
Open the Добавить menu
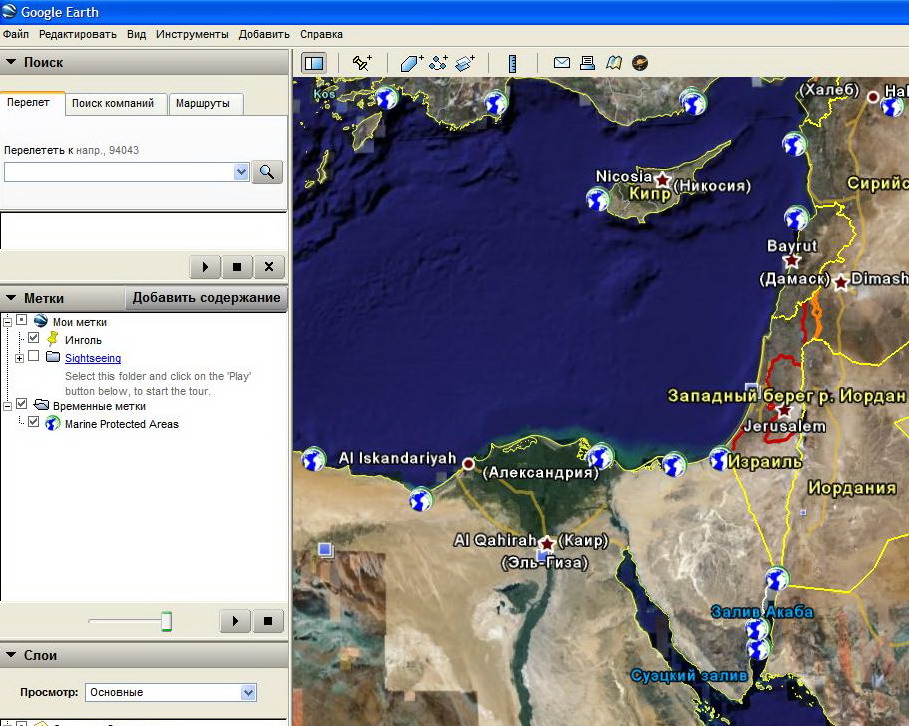pos(264,34)
